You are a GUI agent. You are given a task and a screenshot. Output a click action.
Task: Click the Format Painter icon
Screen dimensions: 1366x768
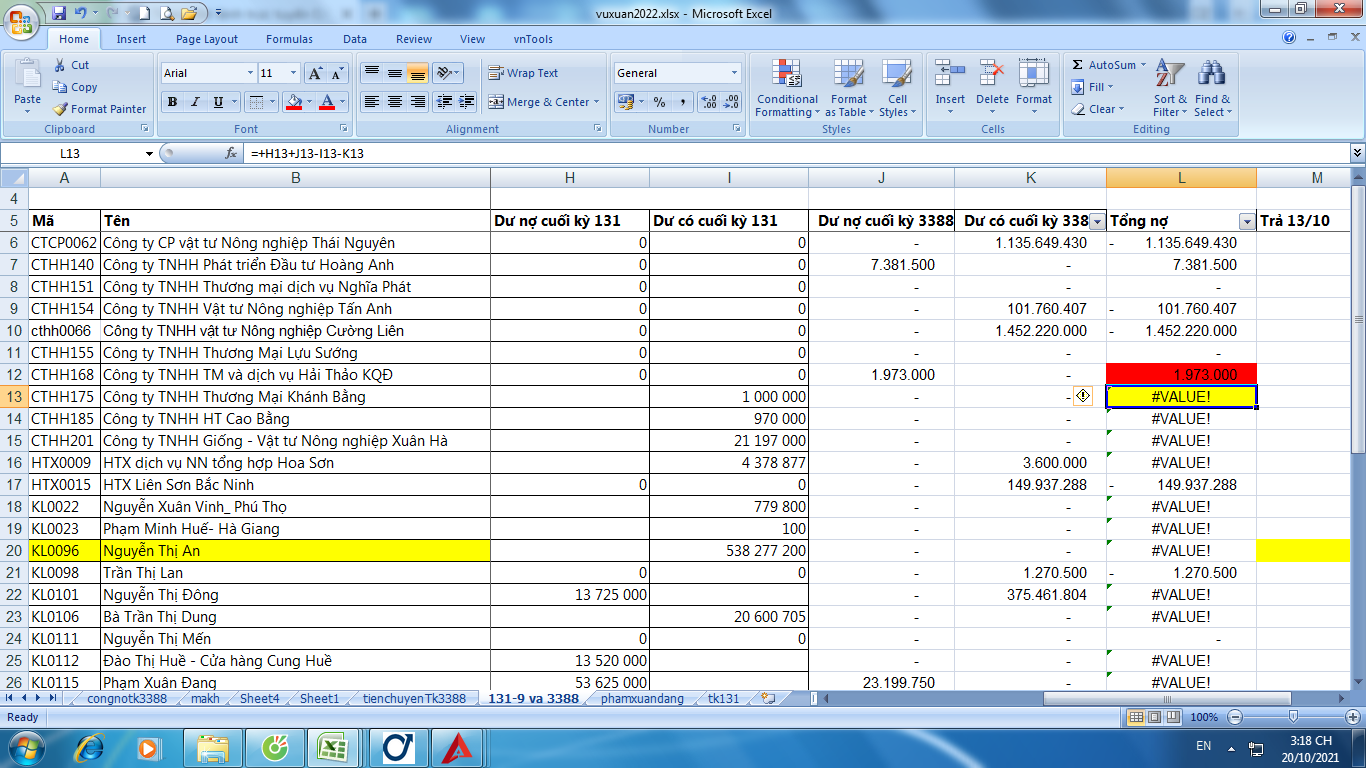point(62,109)
